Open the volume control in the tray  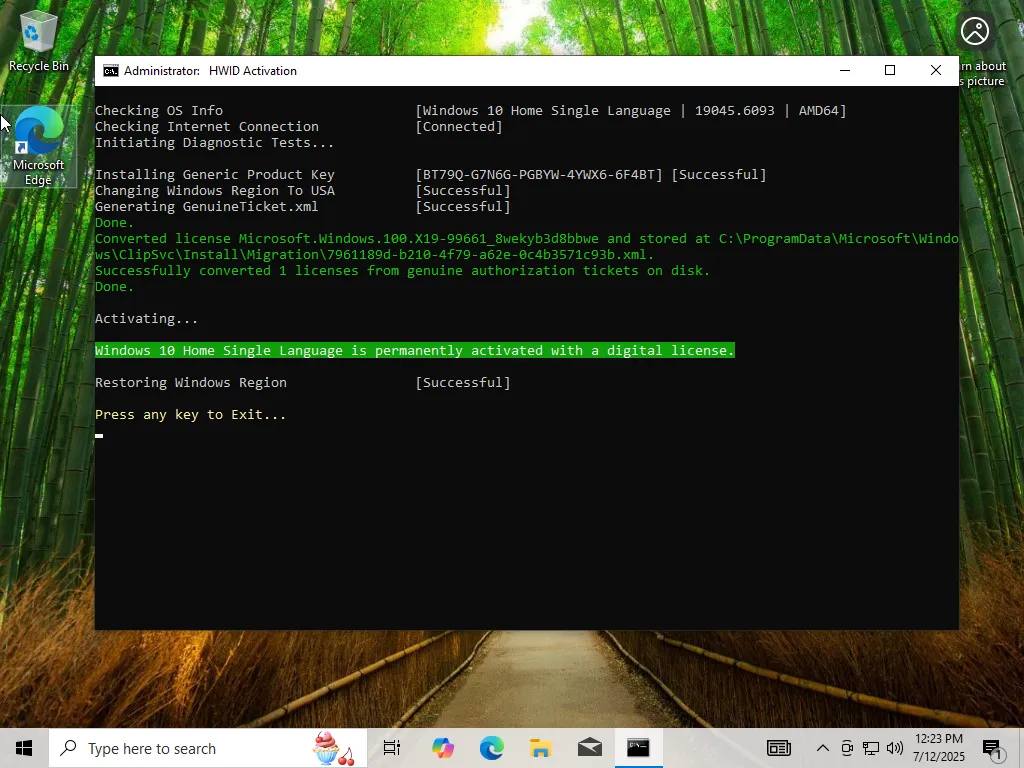pos(895,748)
